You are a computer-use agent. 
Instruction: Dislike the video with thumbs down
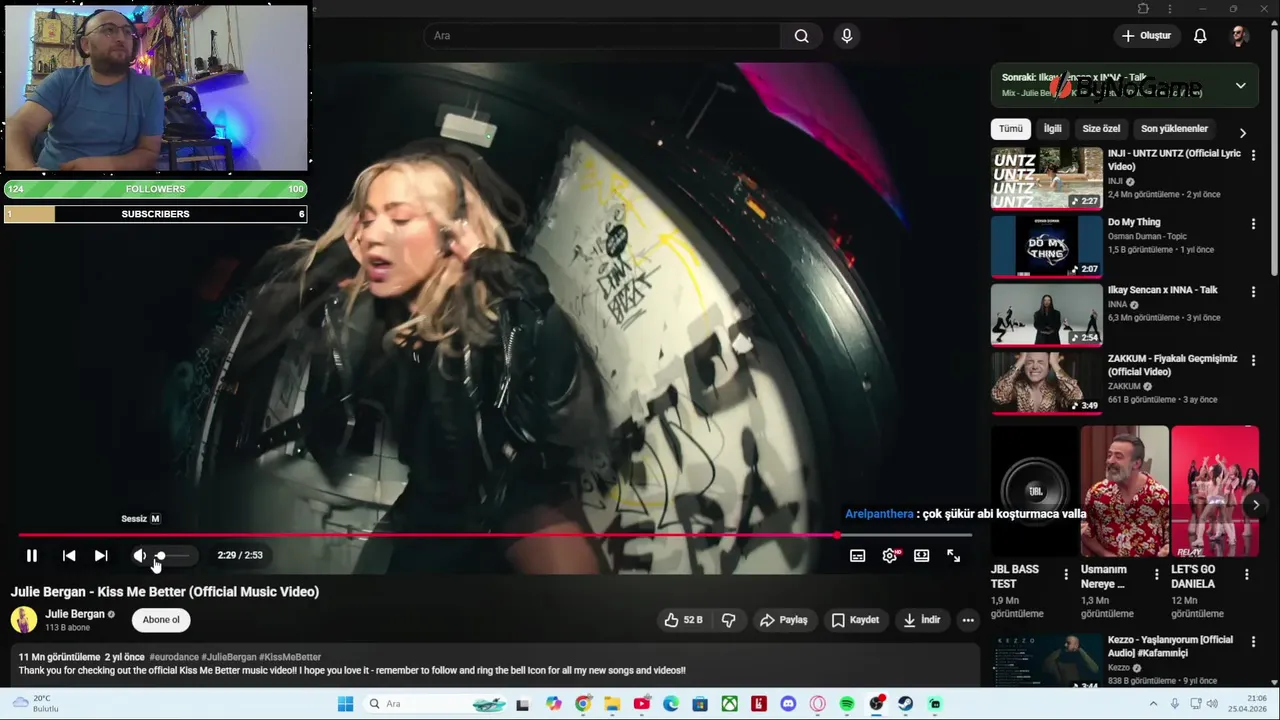(729, 620)
